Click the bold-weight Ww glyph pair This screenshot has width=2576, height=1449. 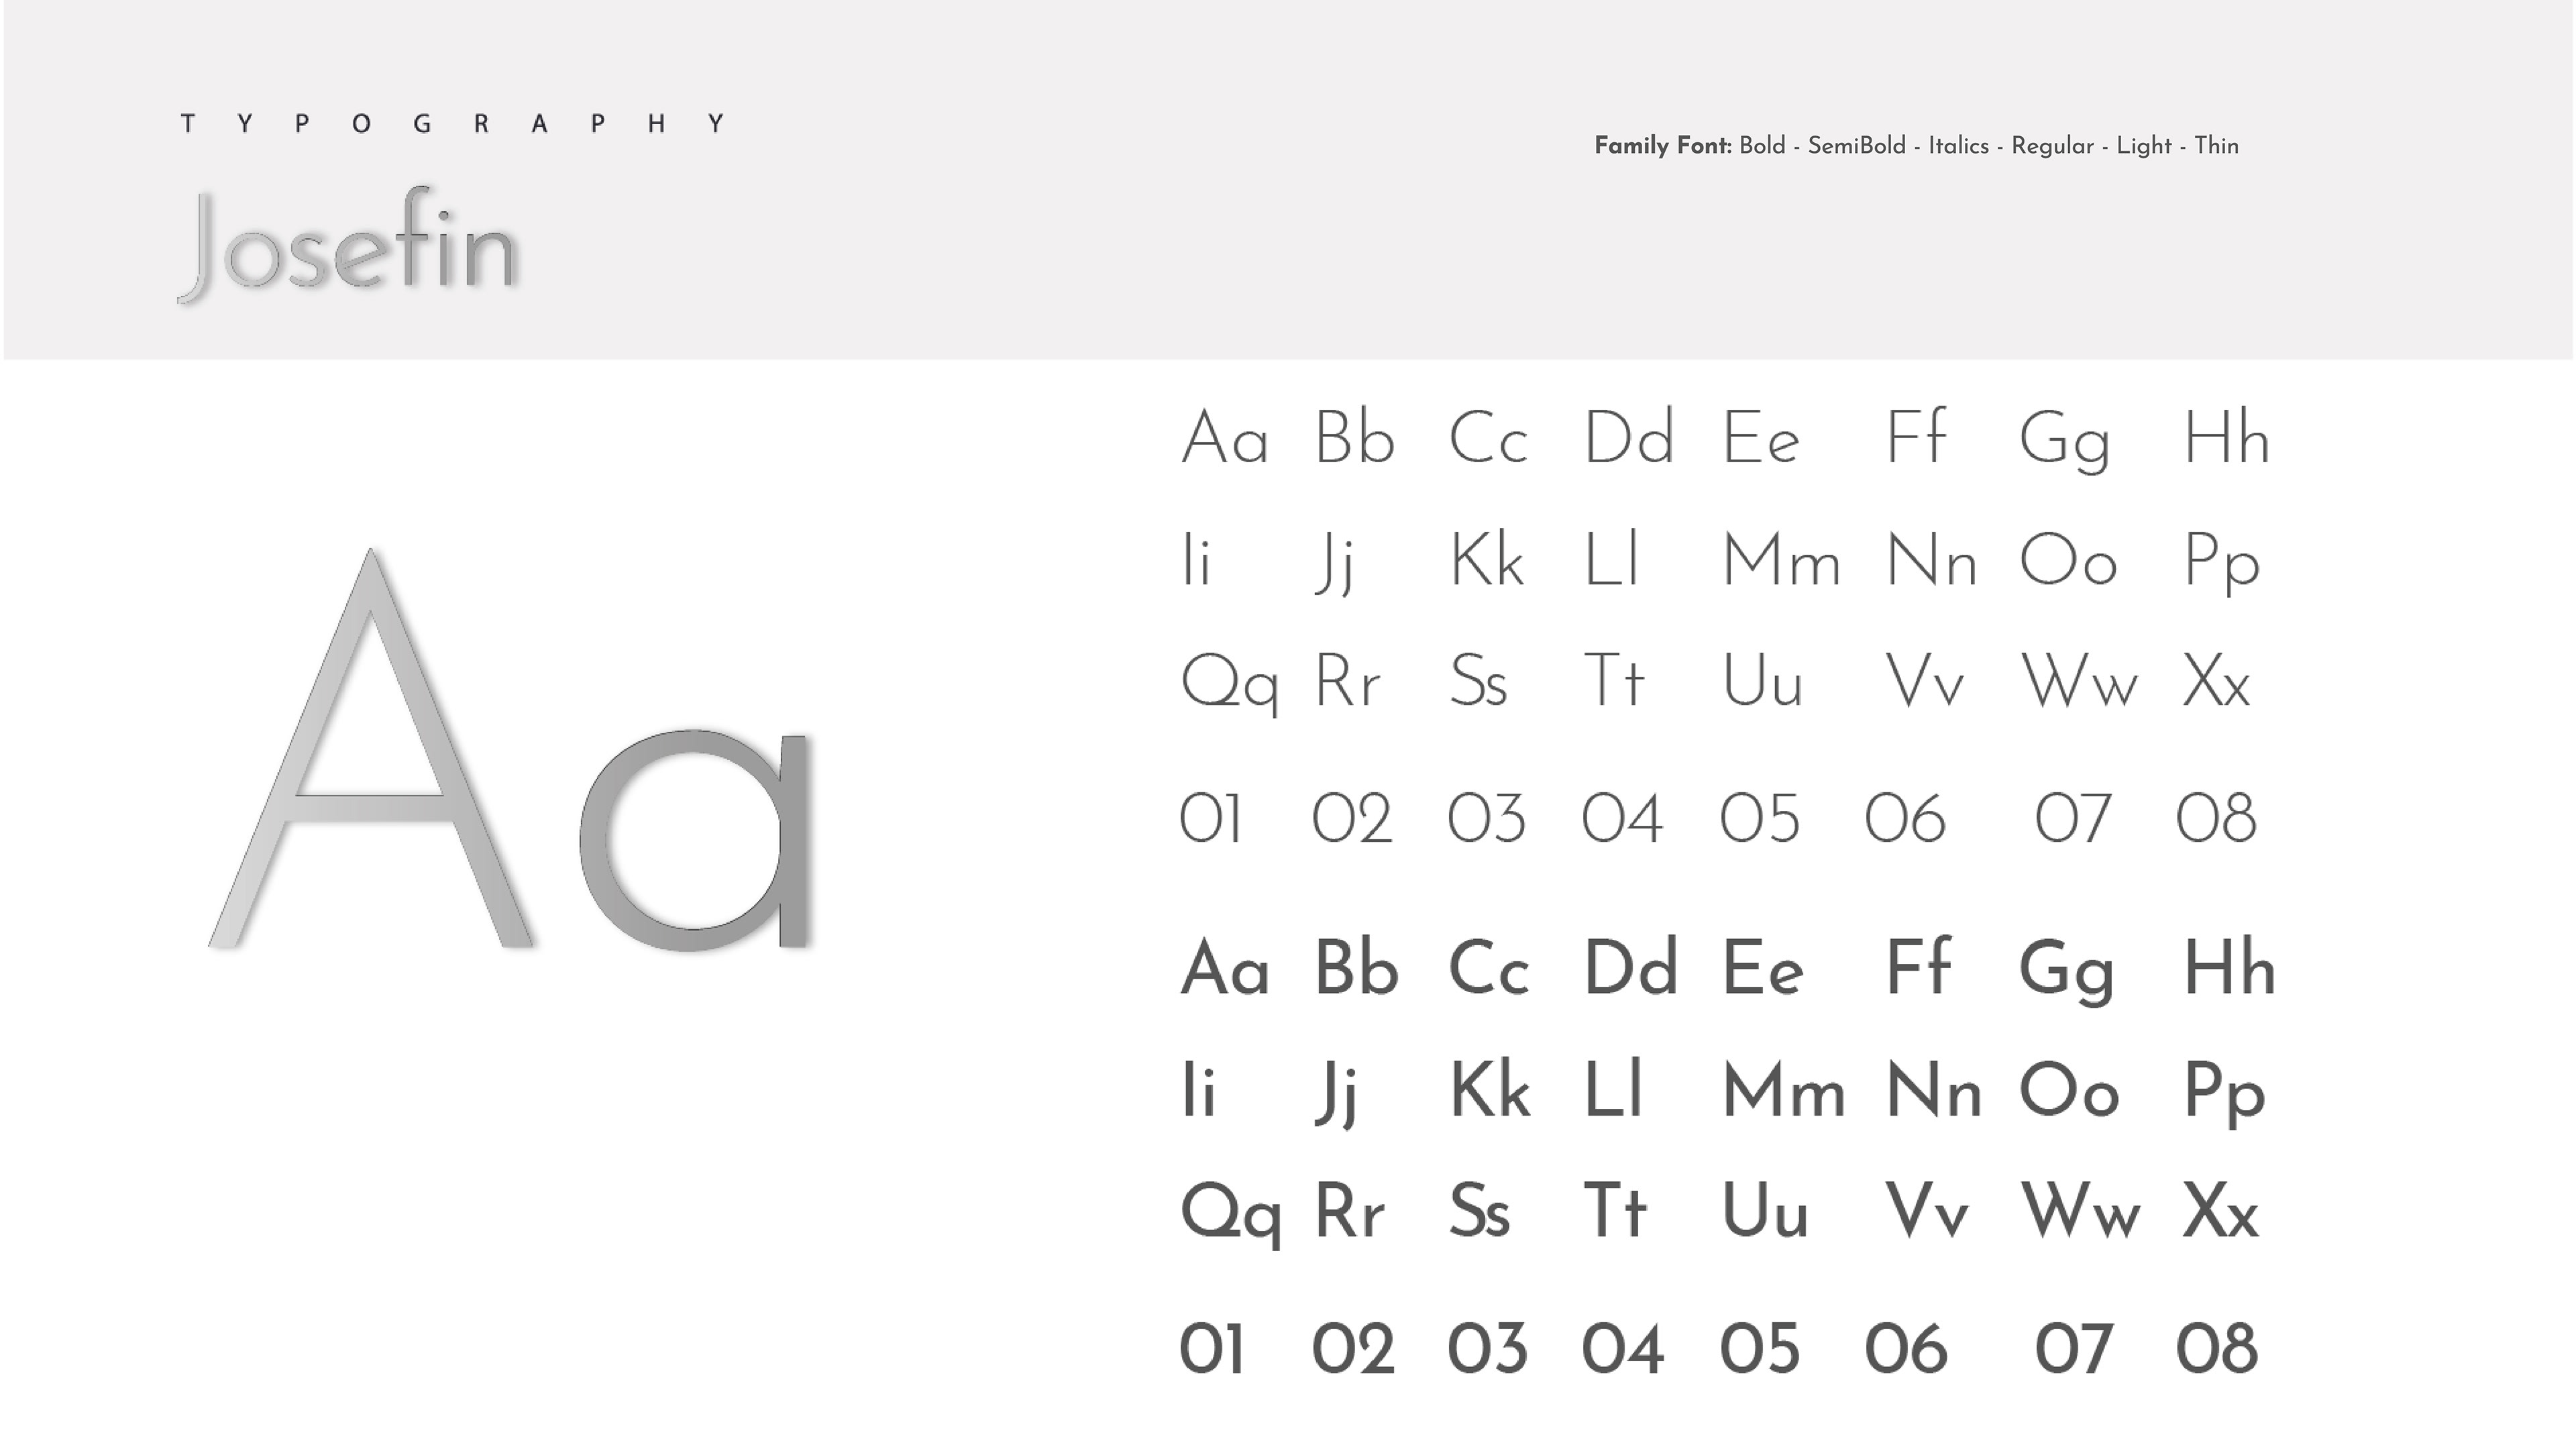(x=2080, y=1212)
